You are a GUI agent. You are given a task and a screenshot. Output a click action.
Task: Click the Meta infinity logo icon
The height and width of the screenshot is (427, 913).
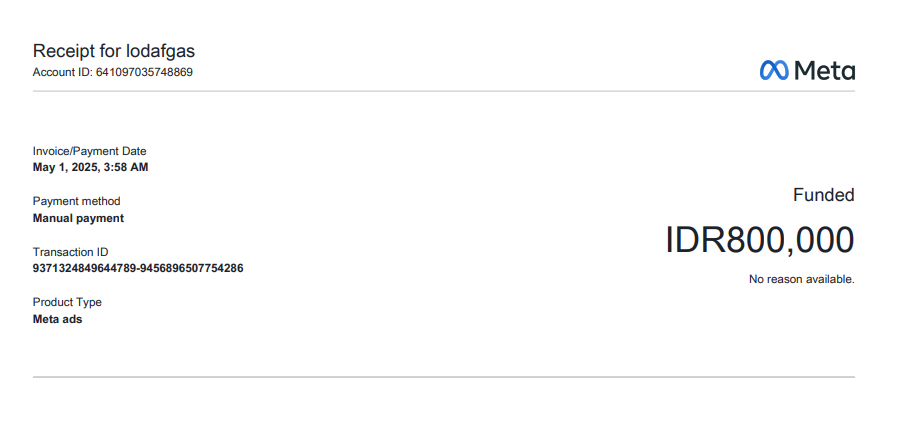point(774,70)
